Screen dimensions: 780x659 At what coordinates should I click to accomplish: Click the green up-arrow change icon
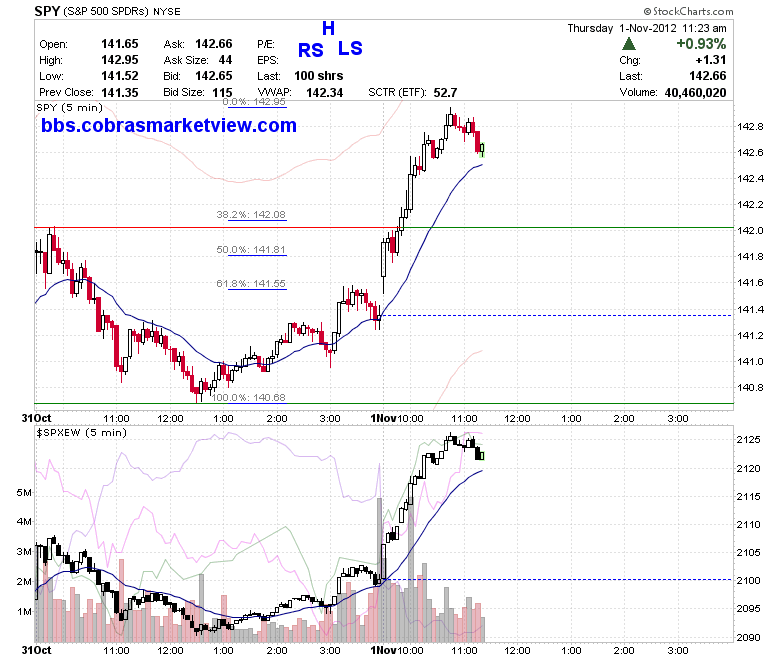click(629, 44)
